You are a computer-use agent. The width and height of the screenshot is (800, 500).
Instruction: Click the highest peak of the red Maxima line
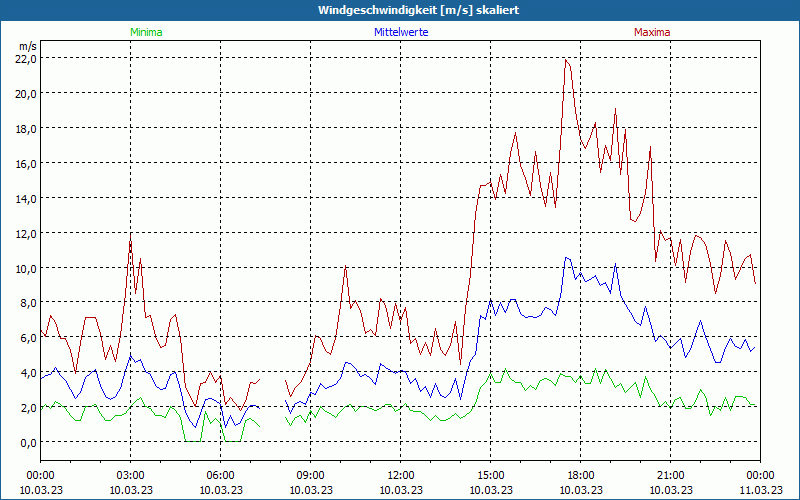click(566, 60)
